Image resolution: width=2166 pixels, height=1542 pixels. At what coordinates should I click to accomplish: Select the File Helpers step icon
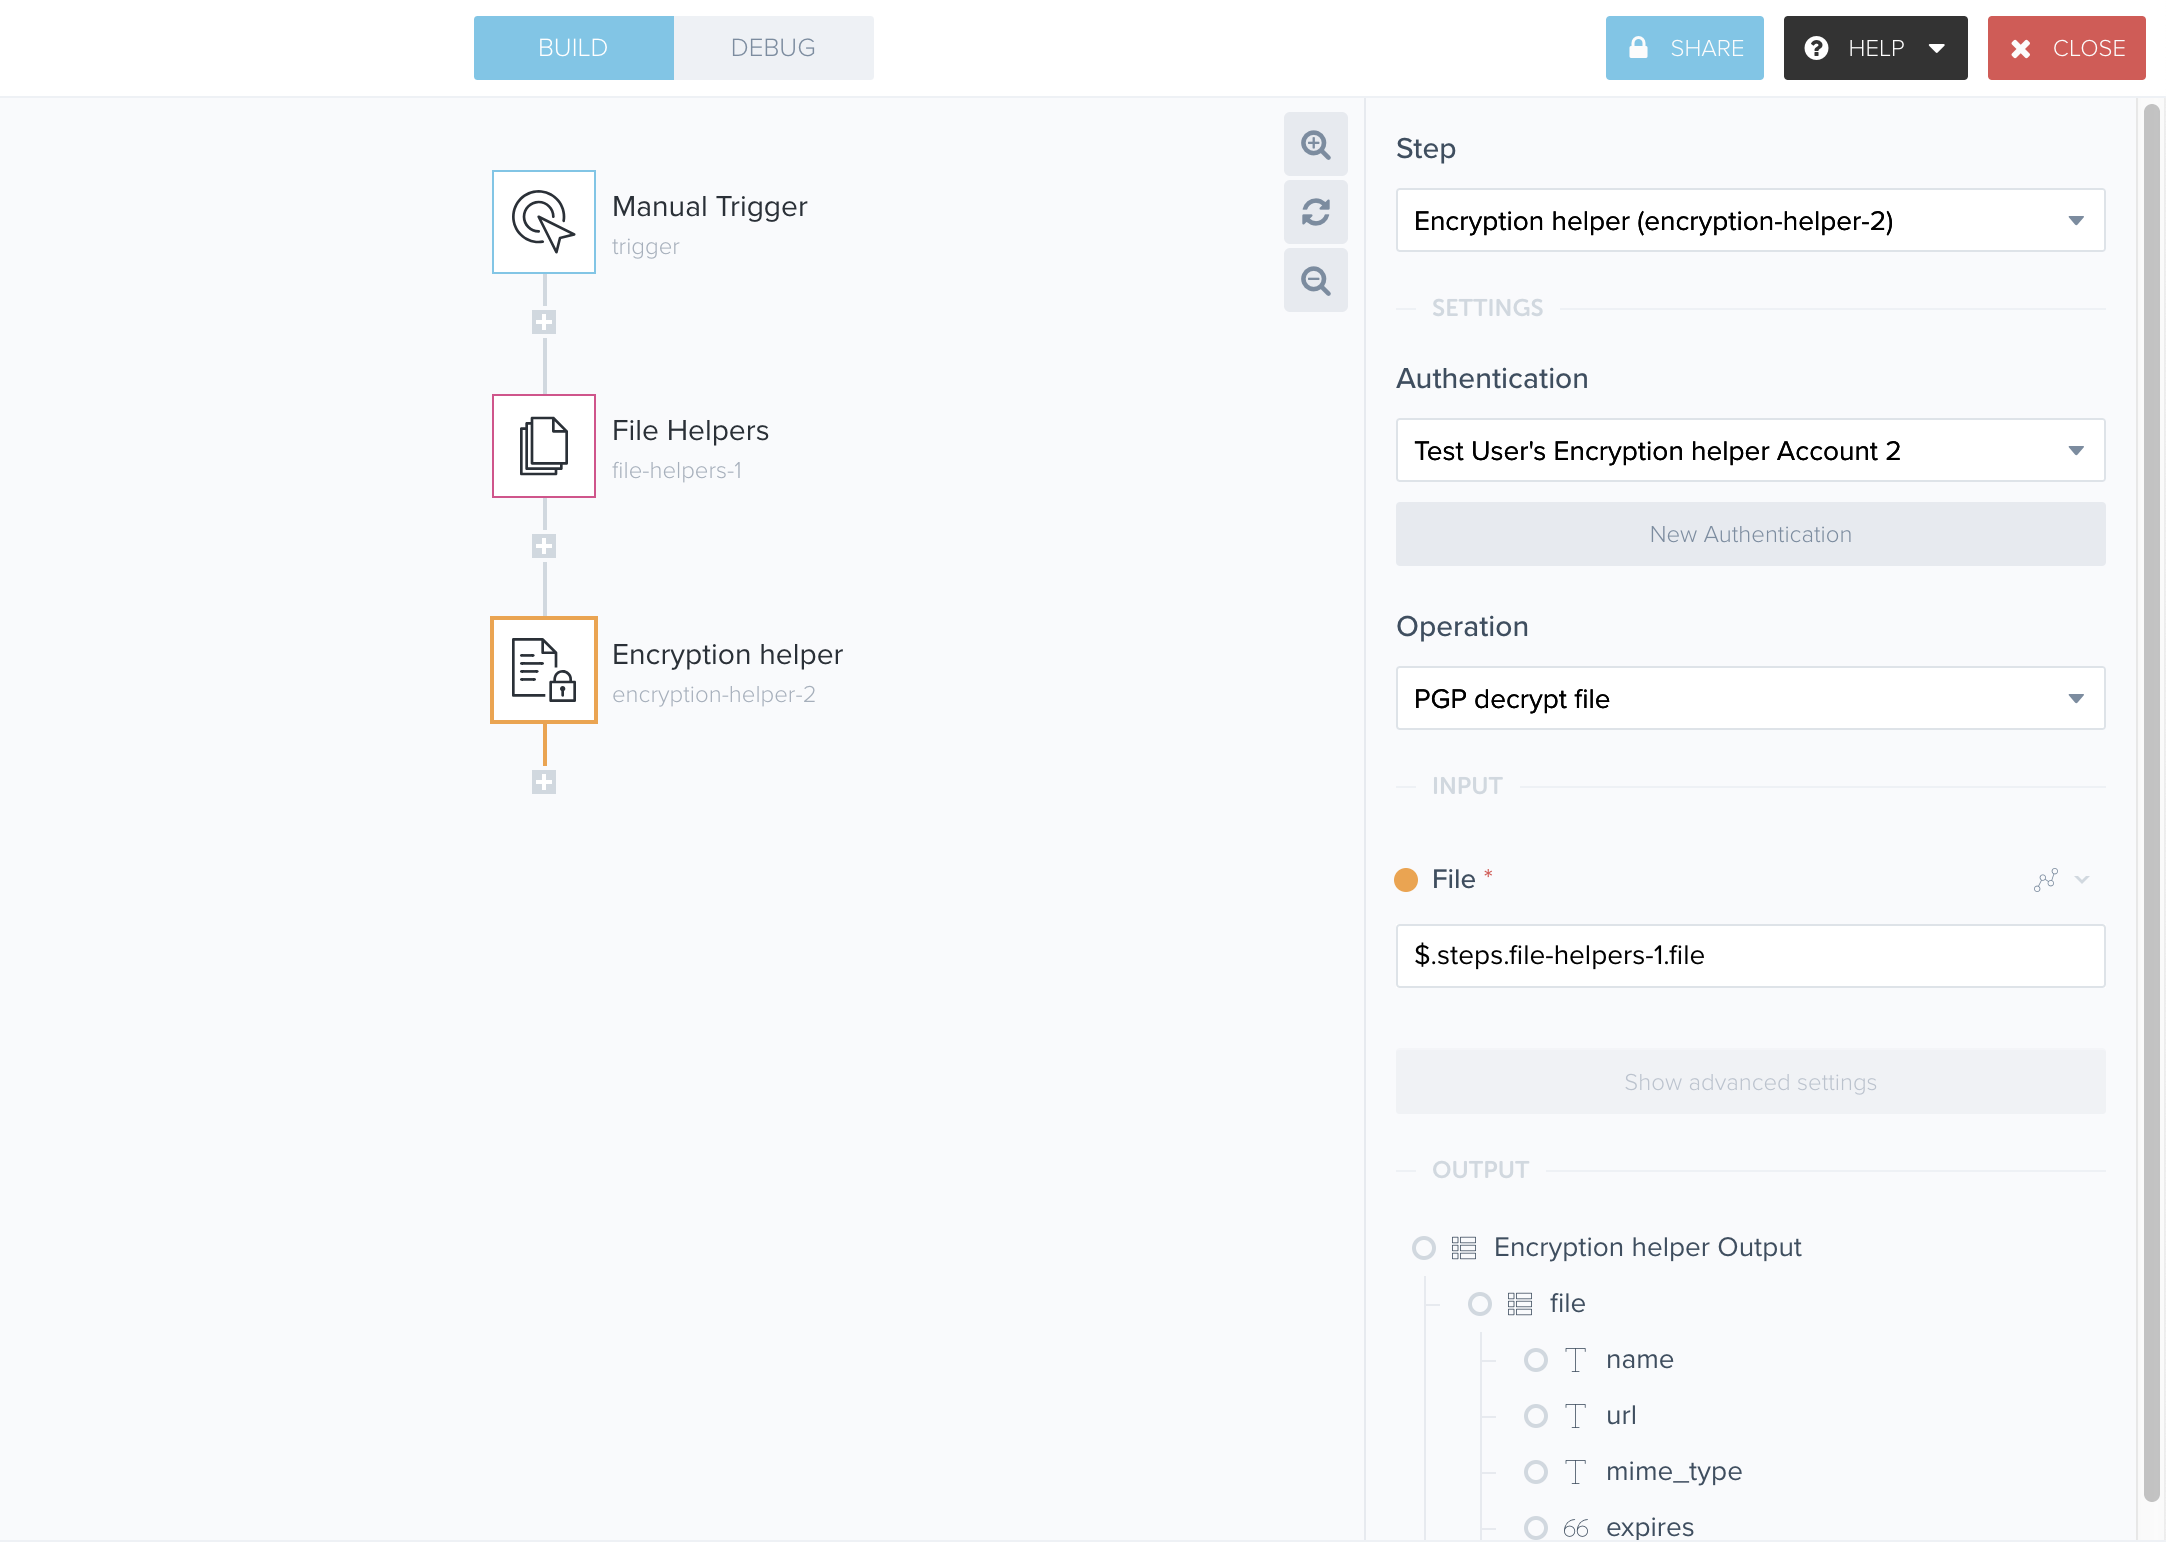coord(543,445)
